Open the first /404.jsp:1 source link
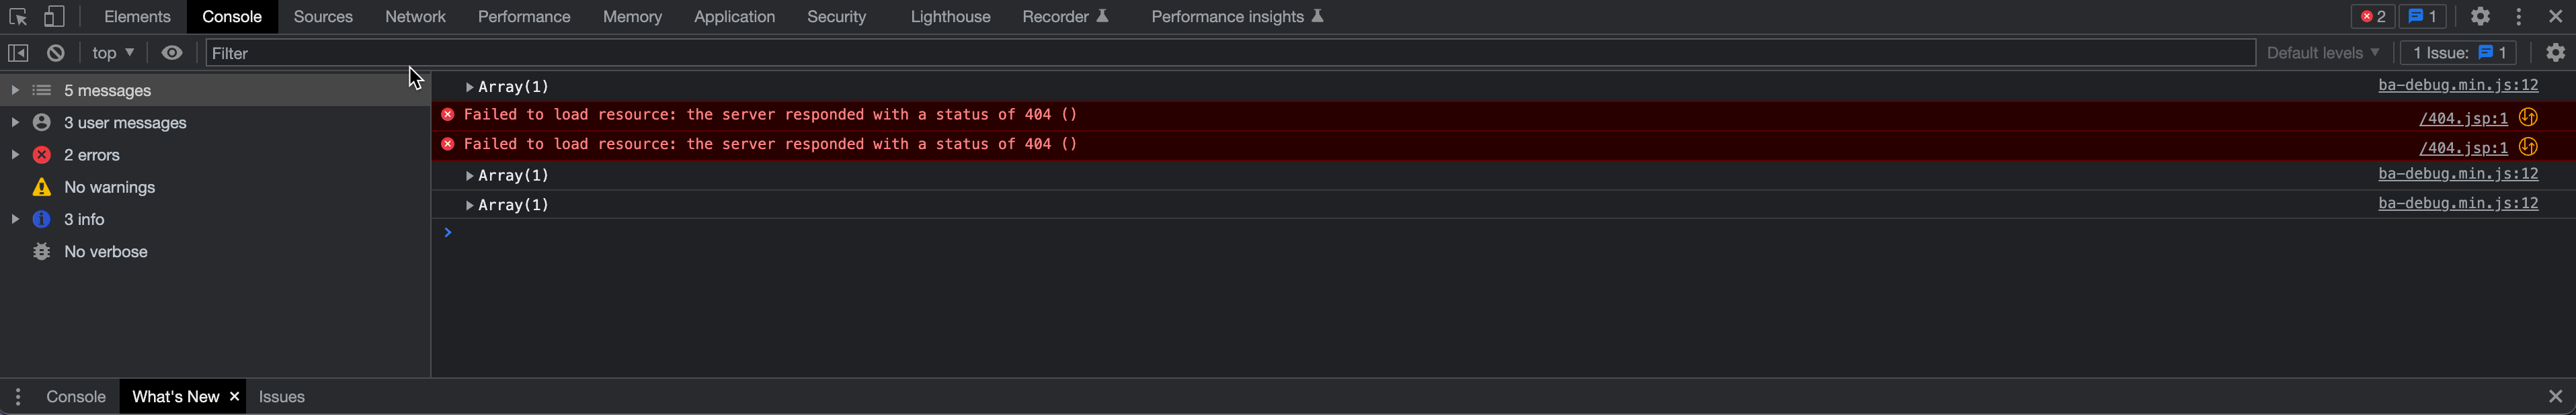Screen dimensions: 2576x415 tap(2463, 118)
